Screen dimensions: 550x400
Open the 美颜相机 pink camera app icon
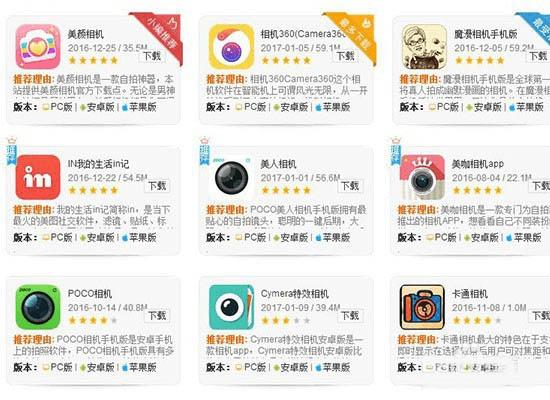point(38,47)
